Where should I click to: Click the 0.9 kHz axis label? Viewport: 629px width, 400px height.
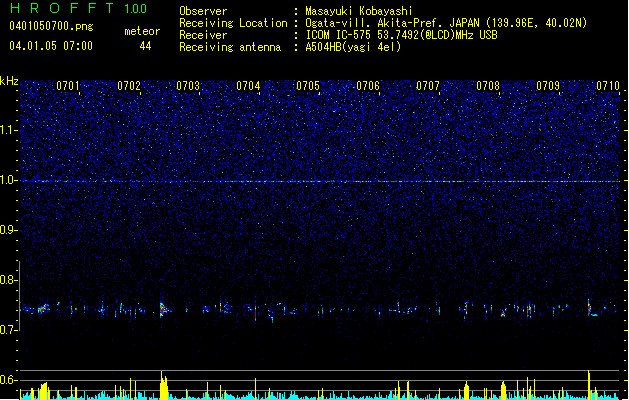[9, 230]
